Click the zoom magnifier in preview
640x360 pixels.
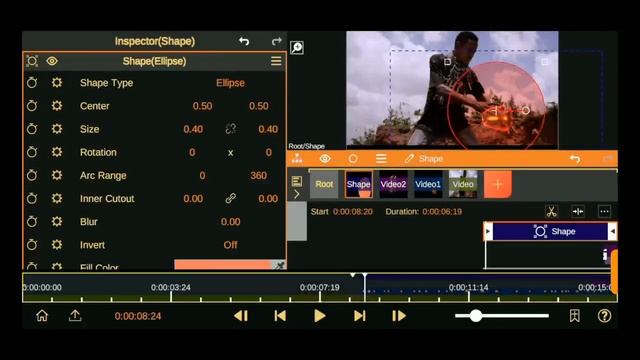tap(297, 48)
